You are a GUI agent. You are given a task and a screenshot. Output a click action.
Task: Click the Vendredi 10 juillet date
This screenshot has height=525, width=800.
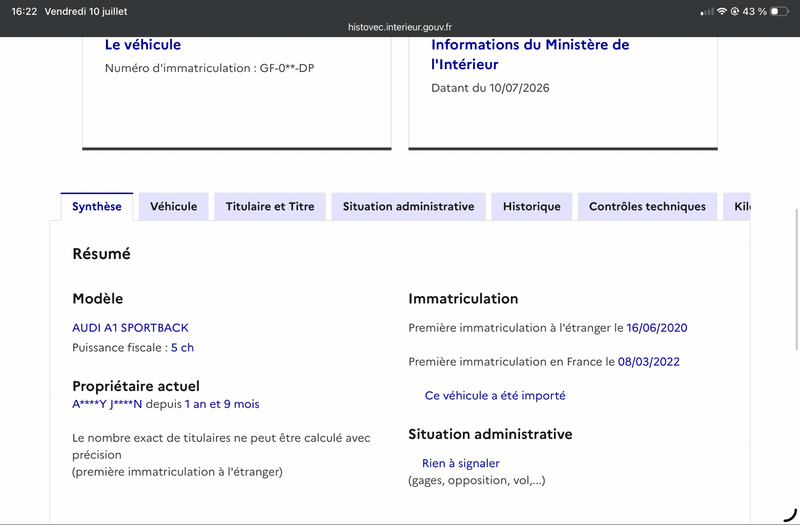point(86,11)
